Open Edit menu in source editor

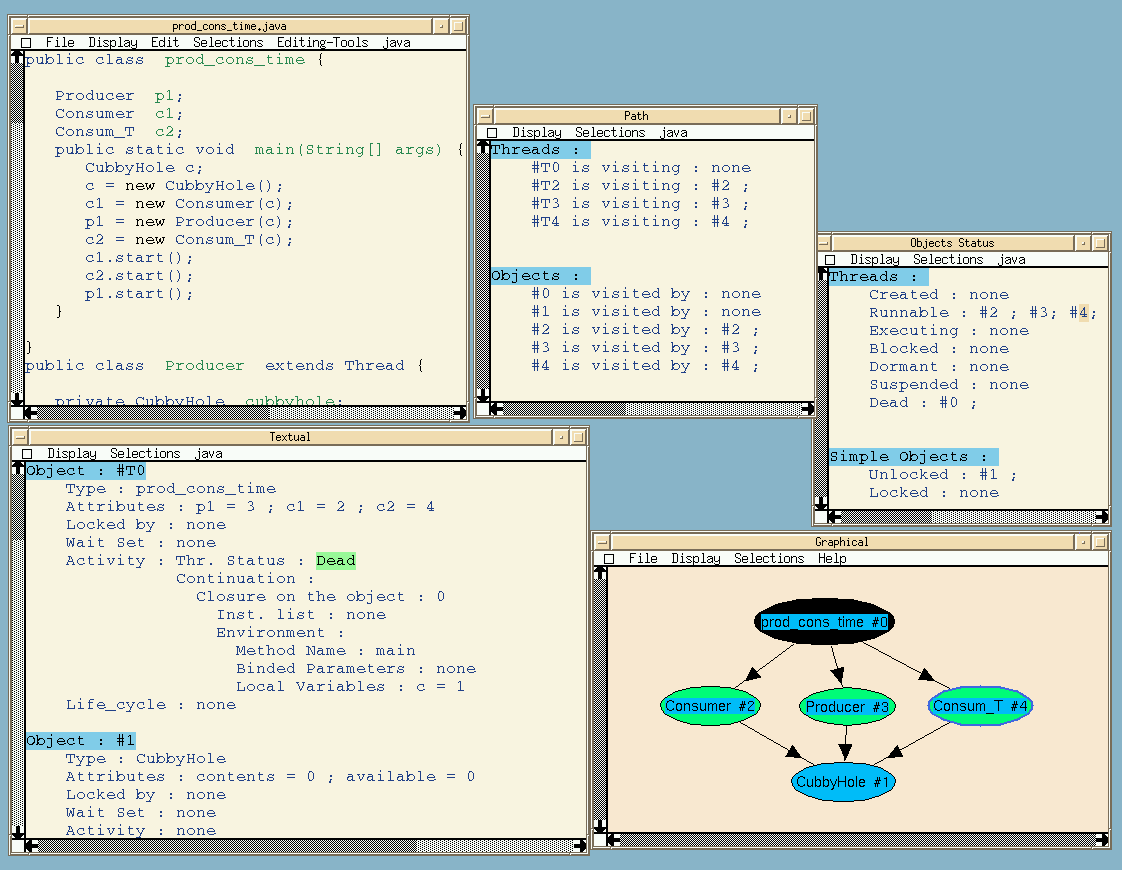click(165, 42)
